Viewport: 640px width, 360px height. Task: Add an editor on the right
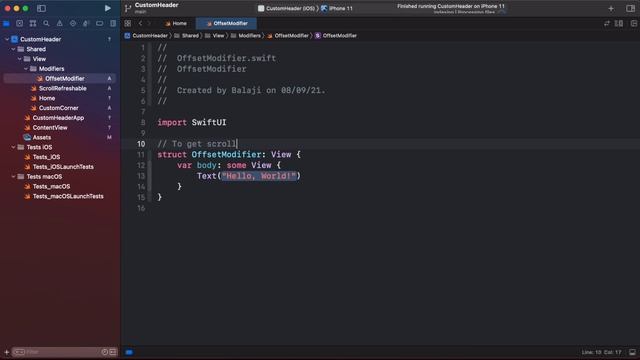(x=633, y=24)
